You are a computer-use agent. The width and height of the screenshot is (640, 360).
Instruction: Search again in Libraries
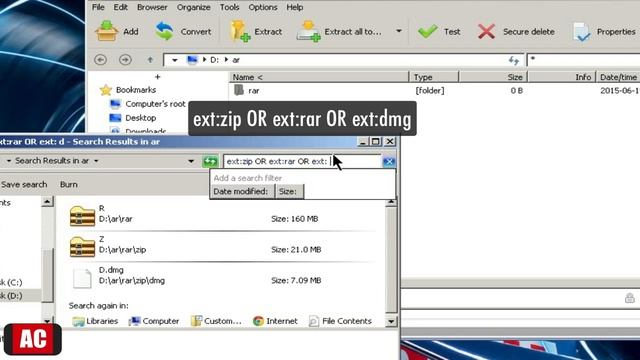click(95, 321)
